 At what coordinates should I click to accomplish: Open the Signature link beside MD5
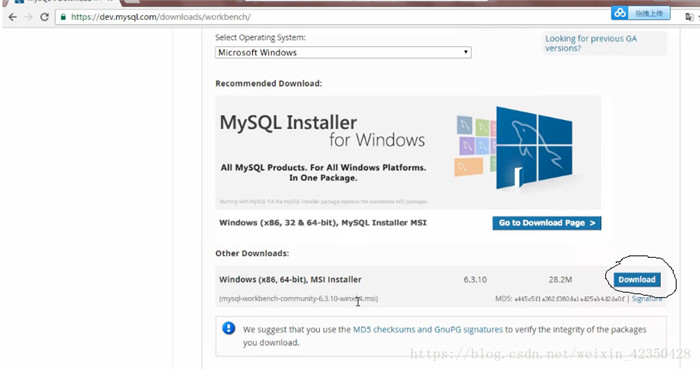click(x=647, y=299)
